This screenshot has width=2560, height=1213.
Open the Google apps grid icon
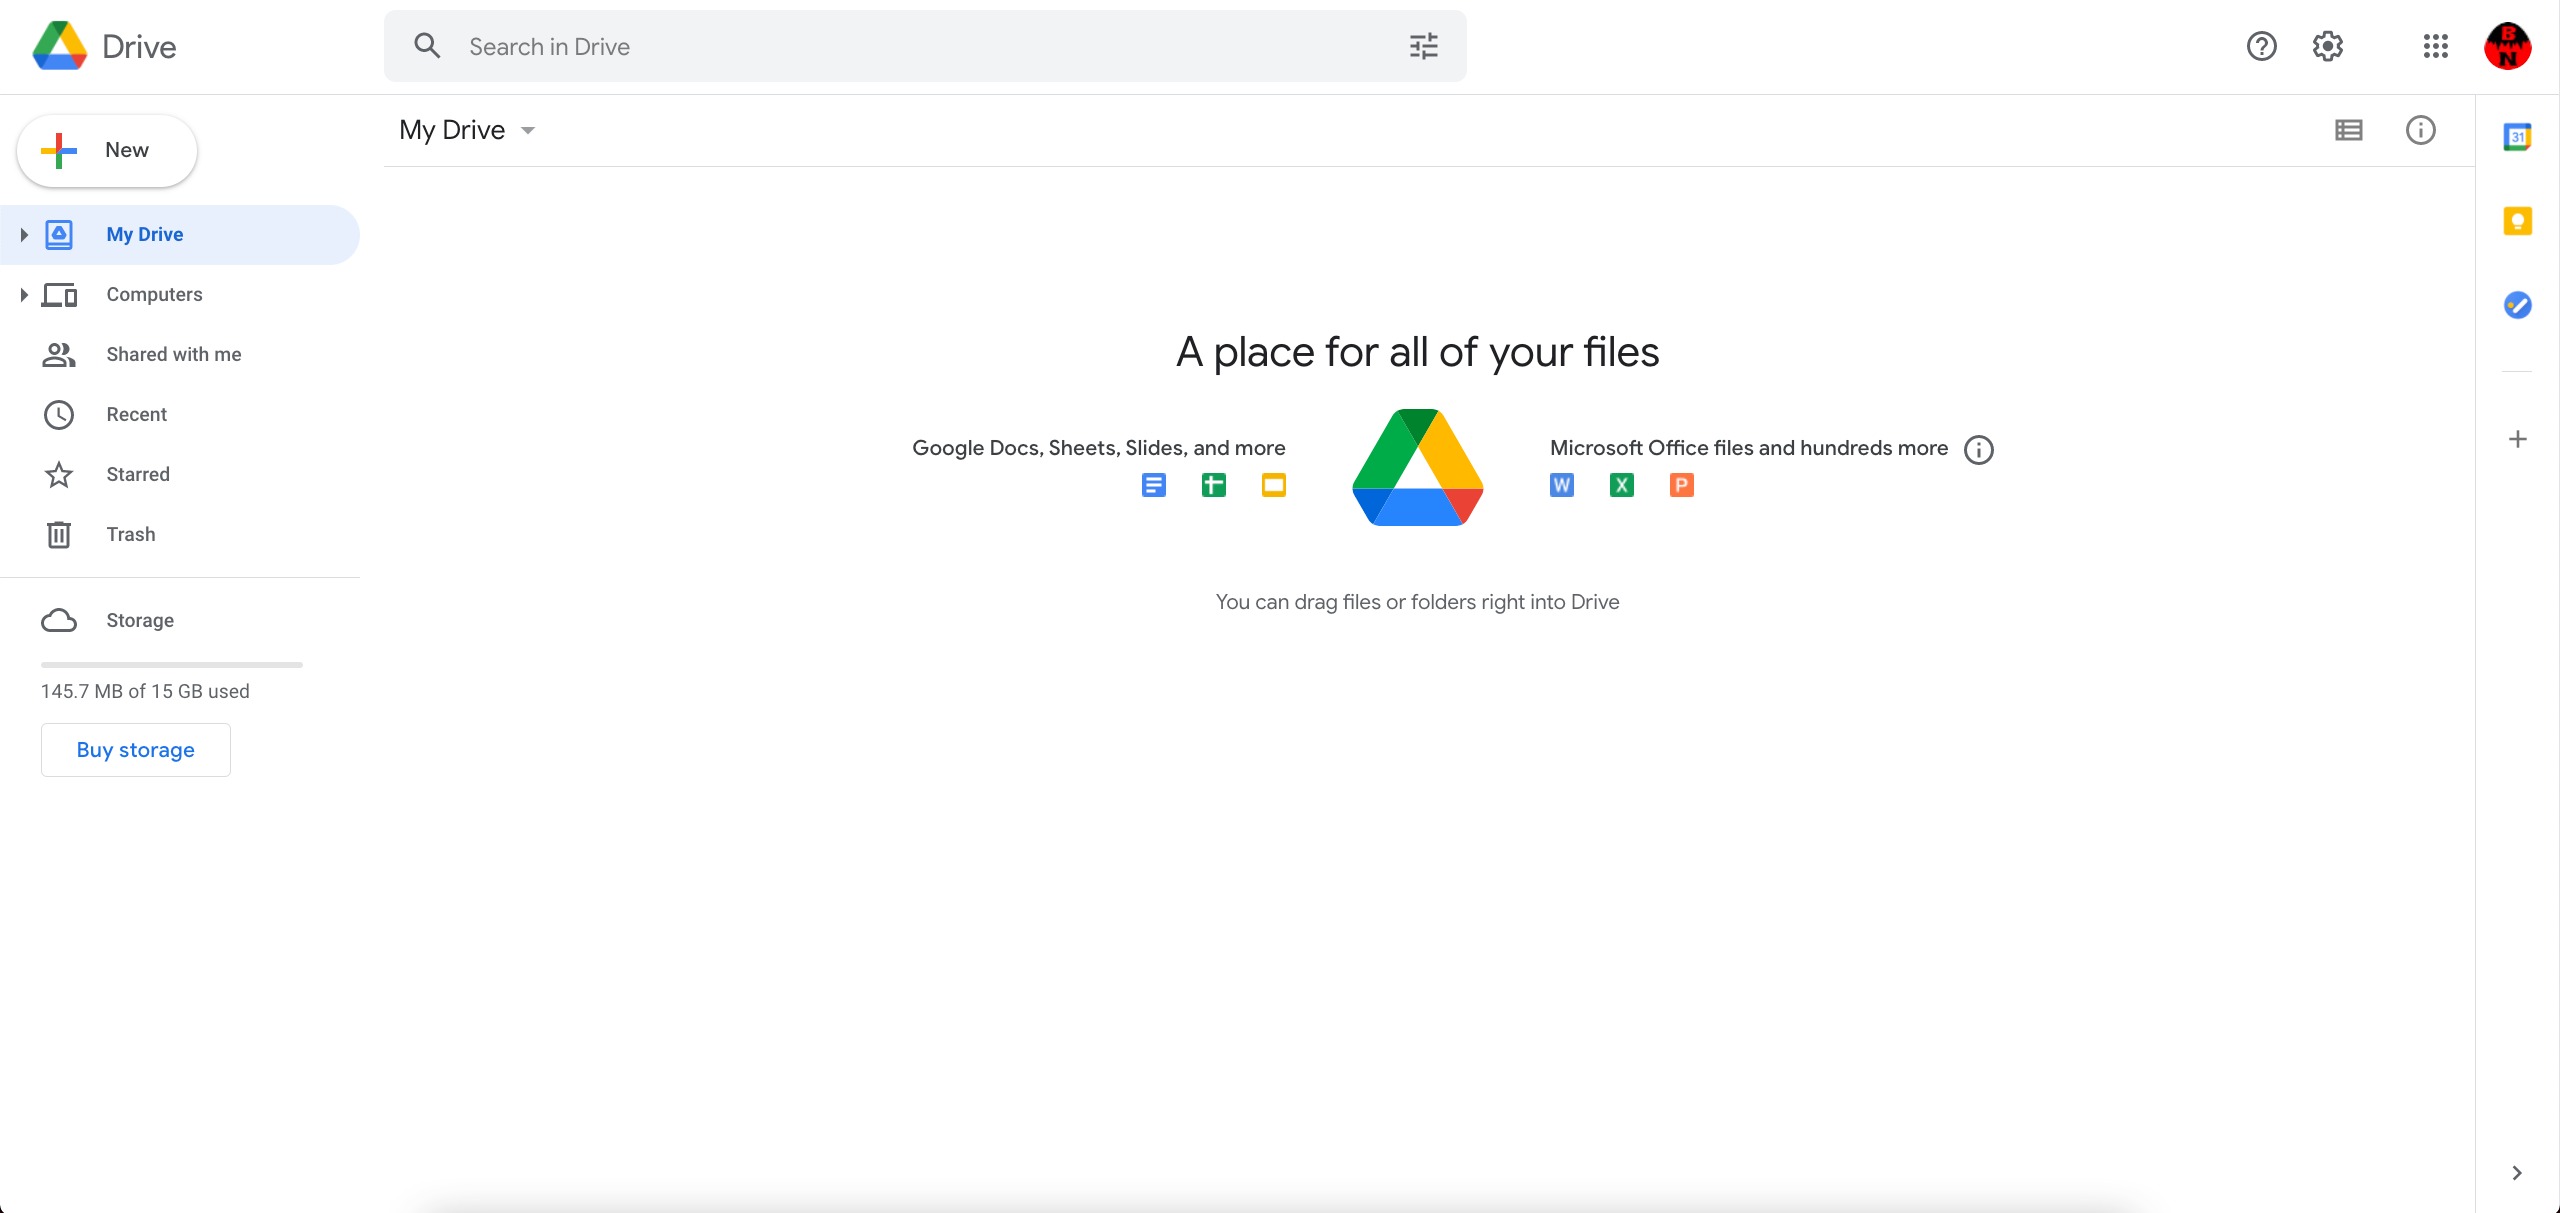pos(2436,46)
